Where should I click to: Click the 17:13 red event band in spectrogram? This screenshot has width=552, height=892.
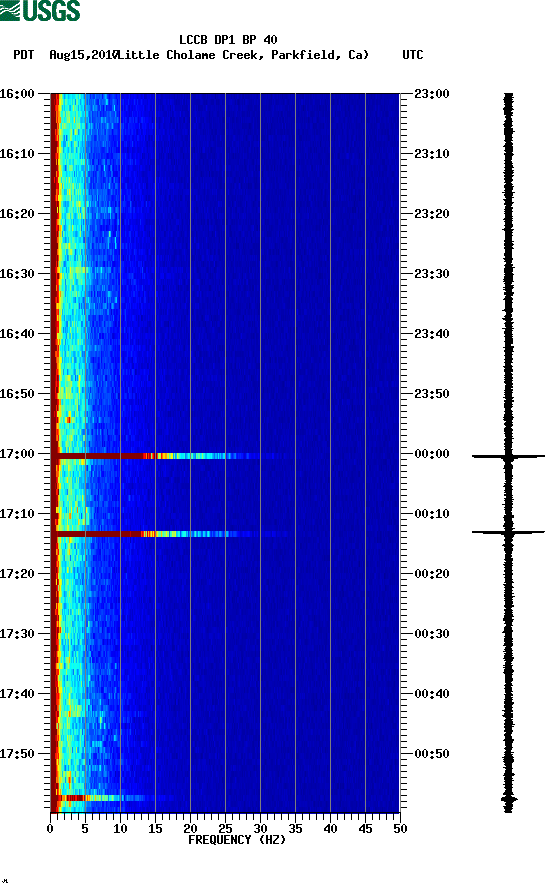pos(171,534)
